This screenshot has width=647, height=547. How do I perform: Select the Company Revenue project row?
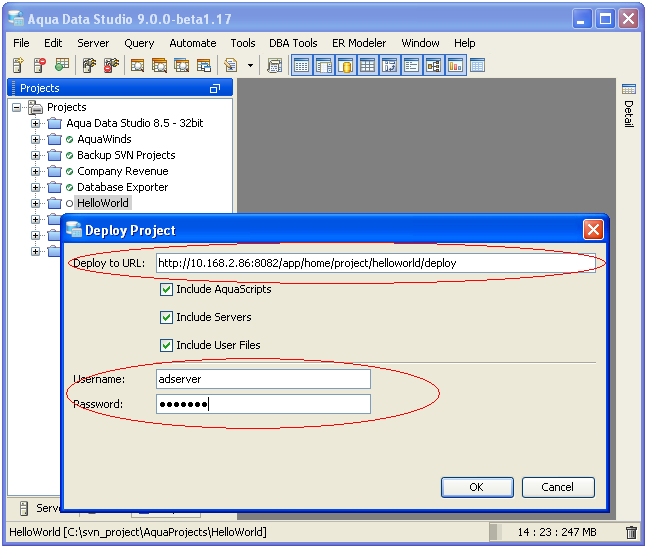pos(123,171)
